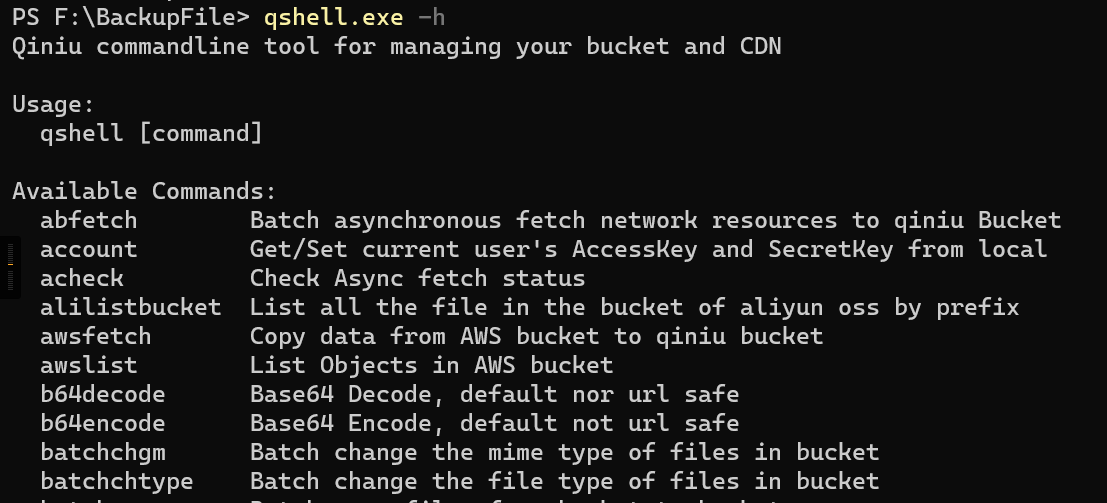Click the alilistbucket command name
This screenshot has width=1107, height=503.
coord(131,307)
